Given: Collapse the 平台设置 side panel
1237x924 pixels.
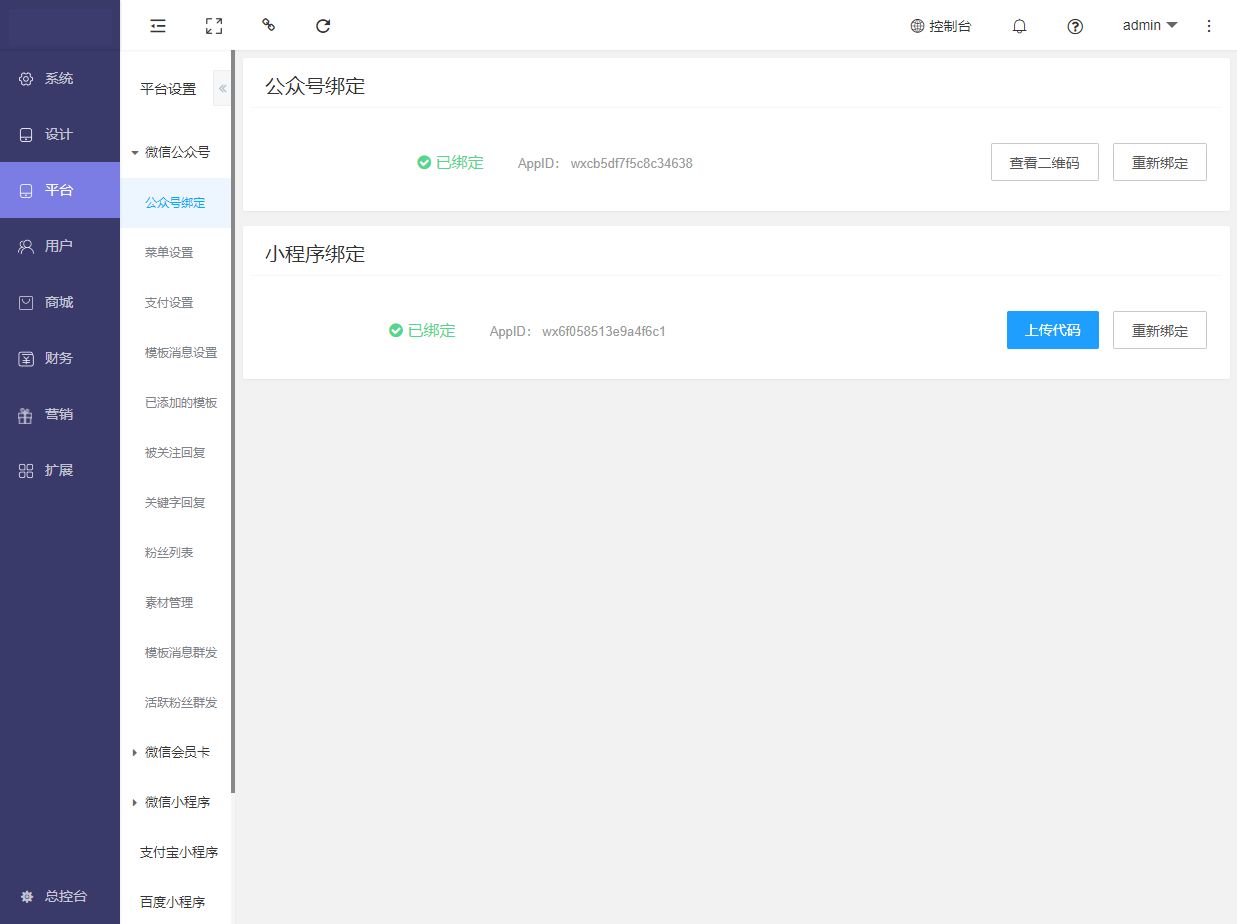Looking at the screenshot, I should (222, 89).
